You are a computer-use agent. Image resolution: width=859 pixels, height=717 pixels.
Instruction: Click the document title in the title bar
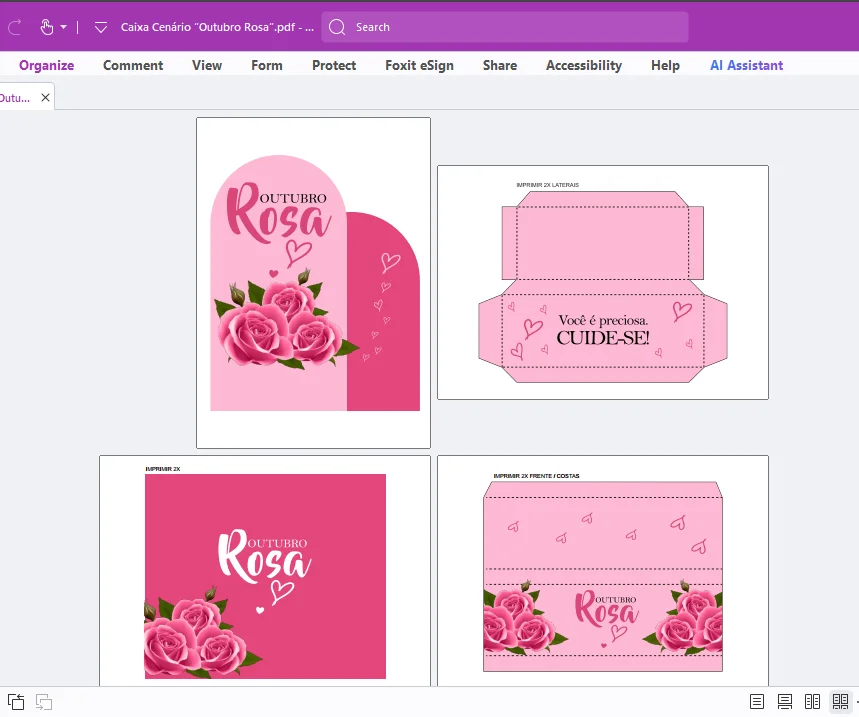pos(217,27)
